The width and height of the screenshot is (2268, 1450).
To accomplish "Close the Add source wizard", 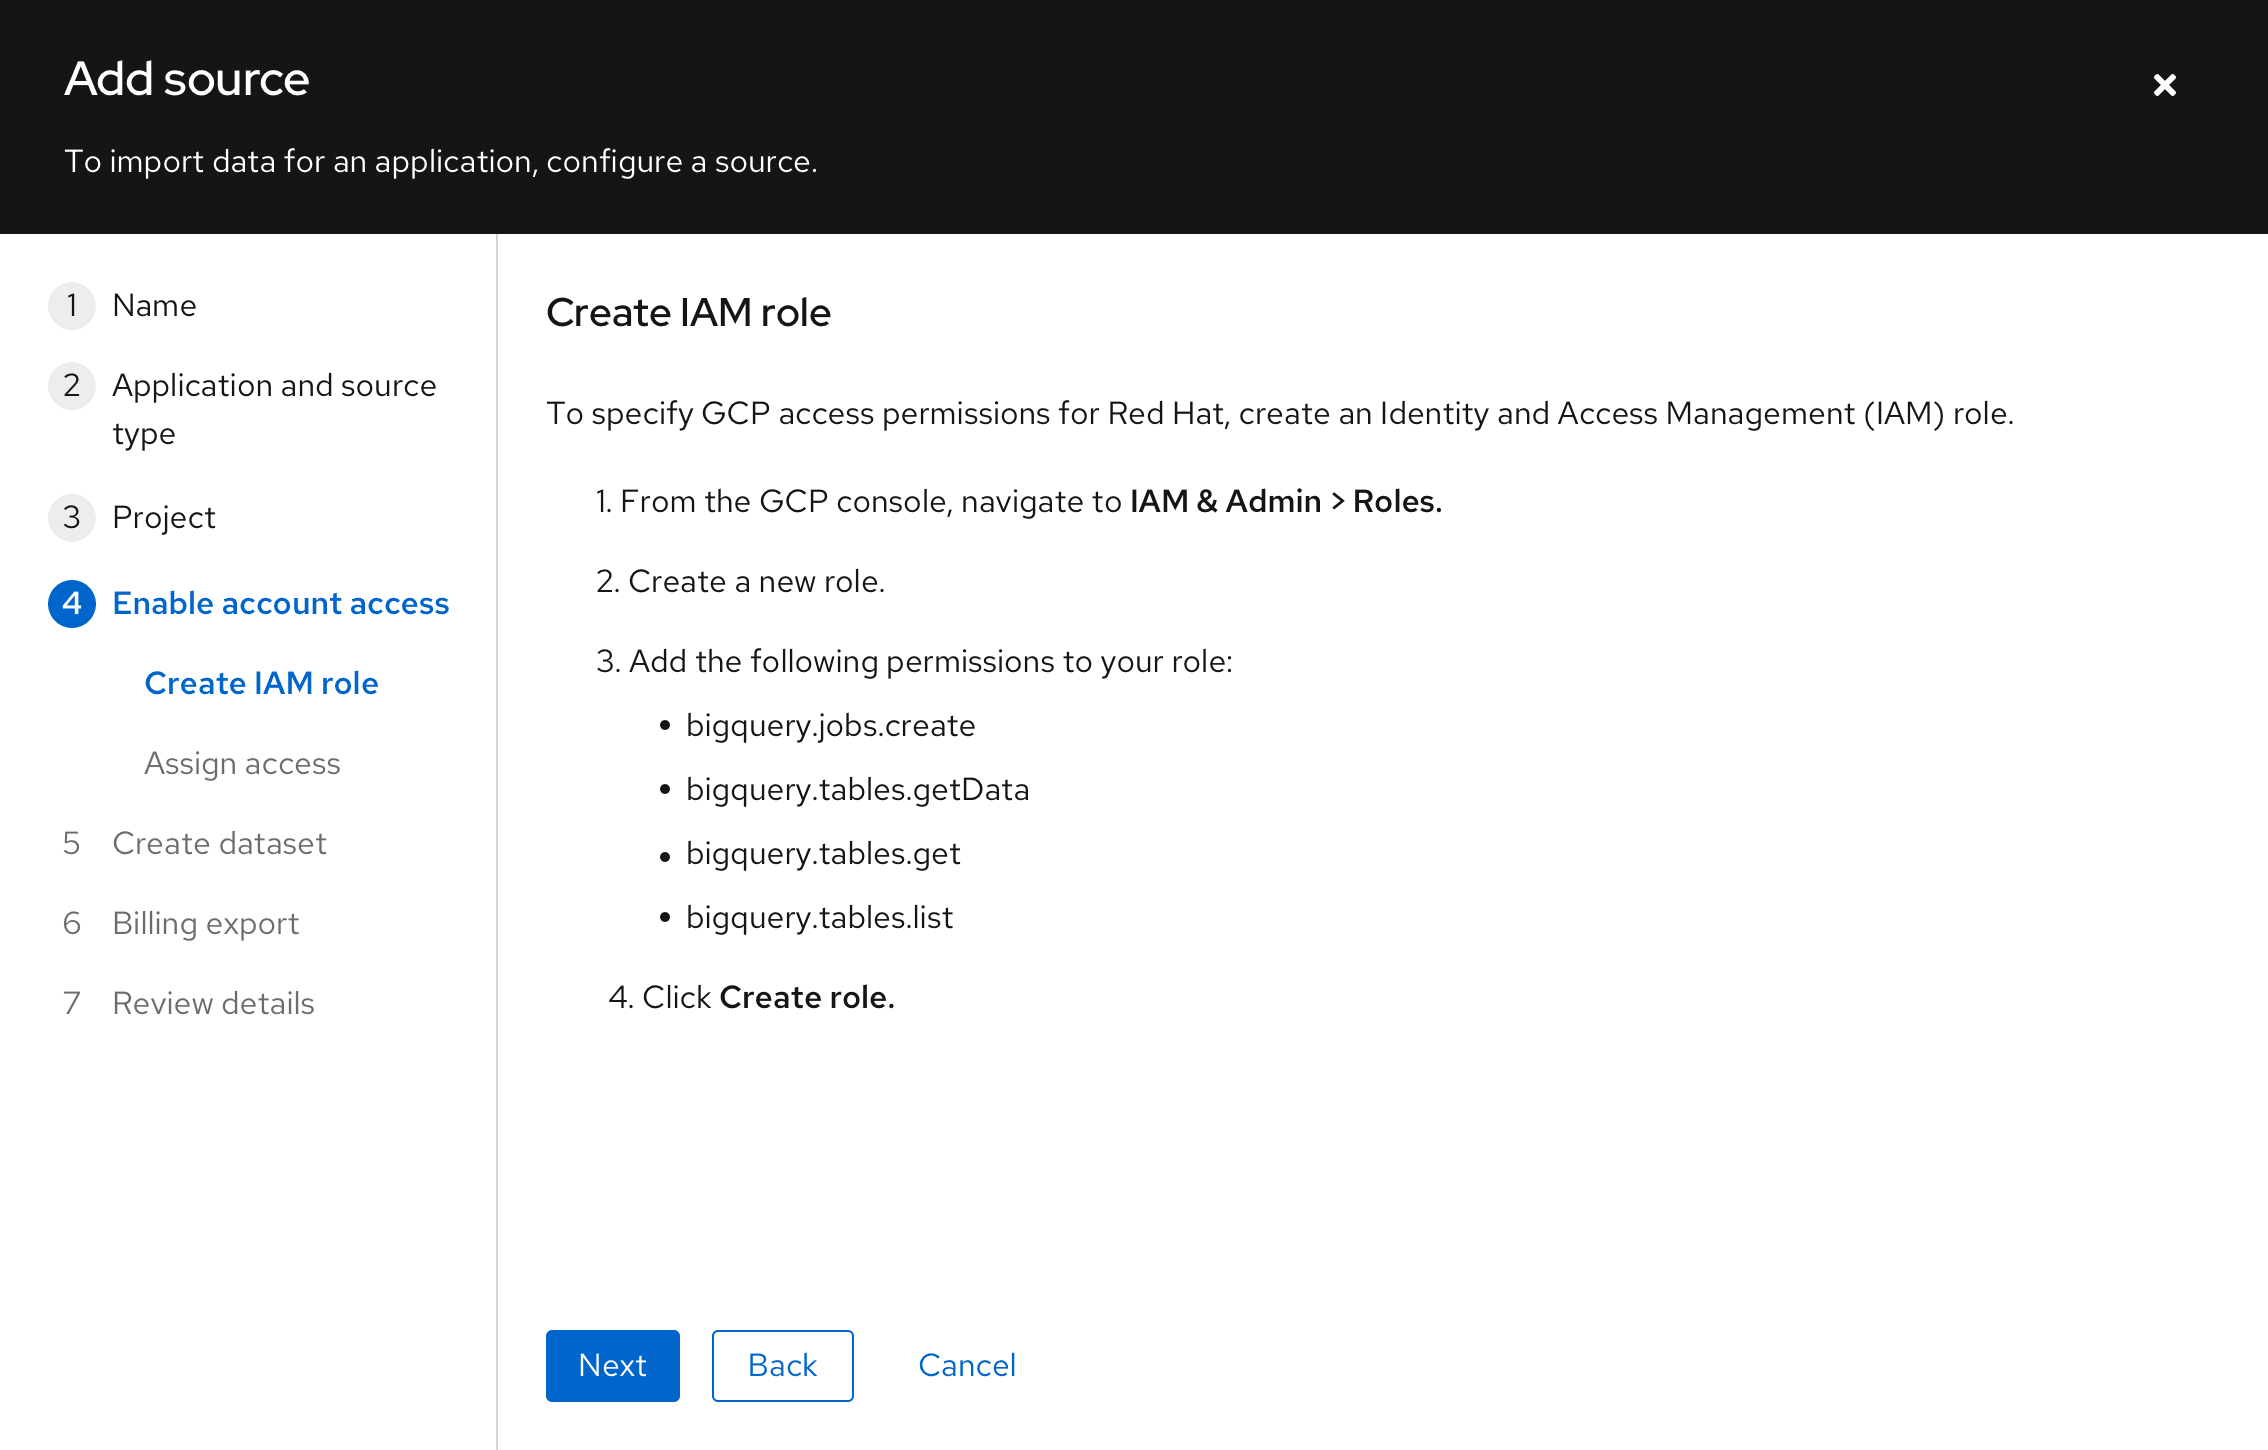I will click(x=2164, y=85).
